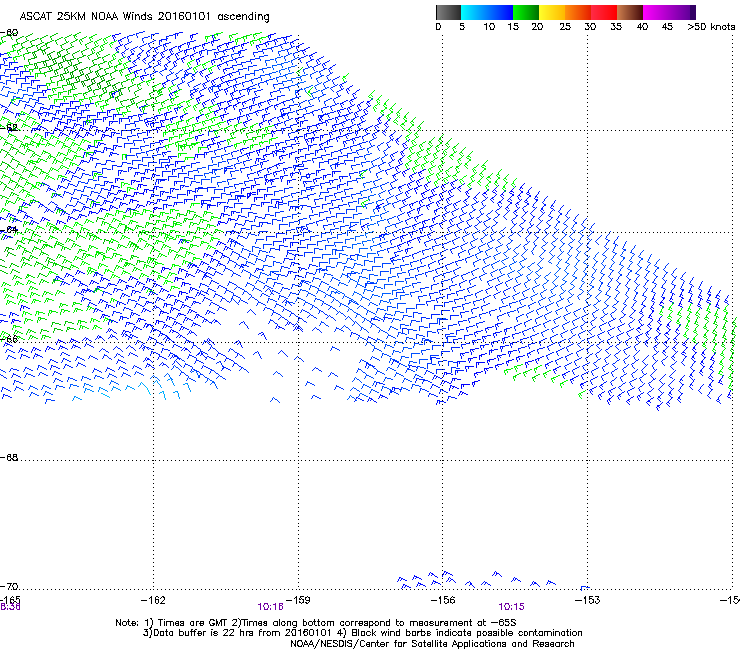Choose the magenta 40–45 knots color bar segment

click(656, 12)
